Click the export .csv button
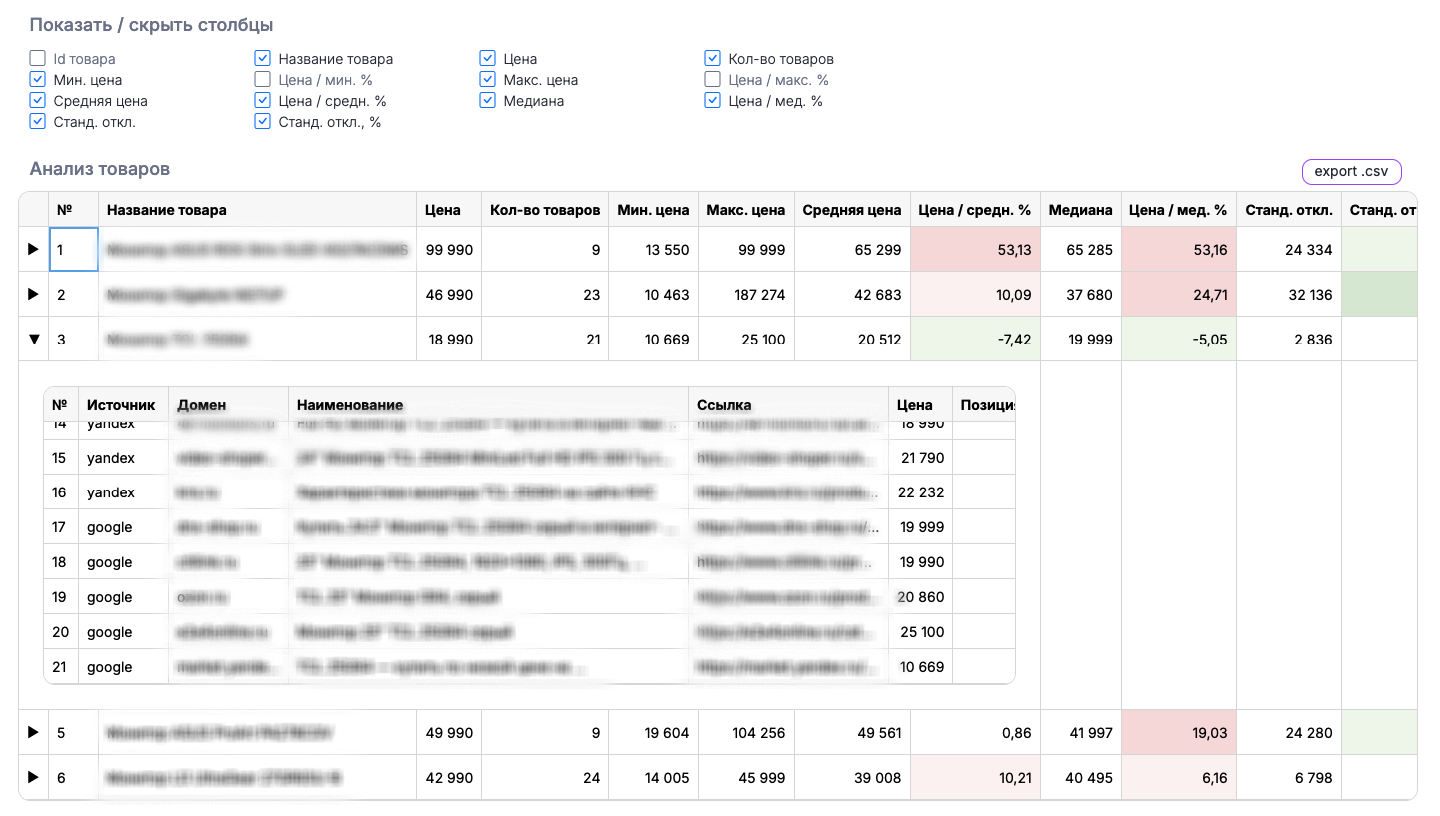Screen dimensions: 1440x816 [1351, 172]
